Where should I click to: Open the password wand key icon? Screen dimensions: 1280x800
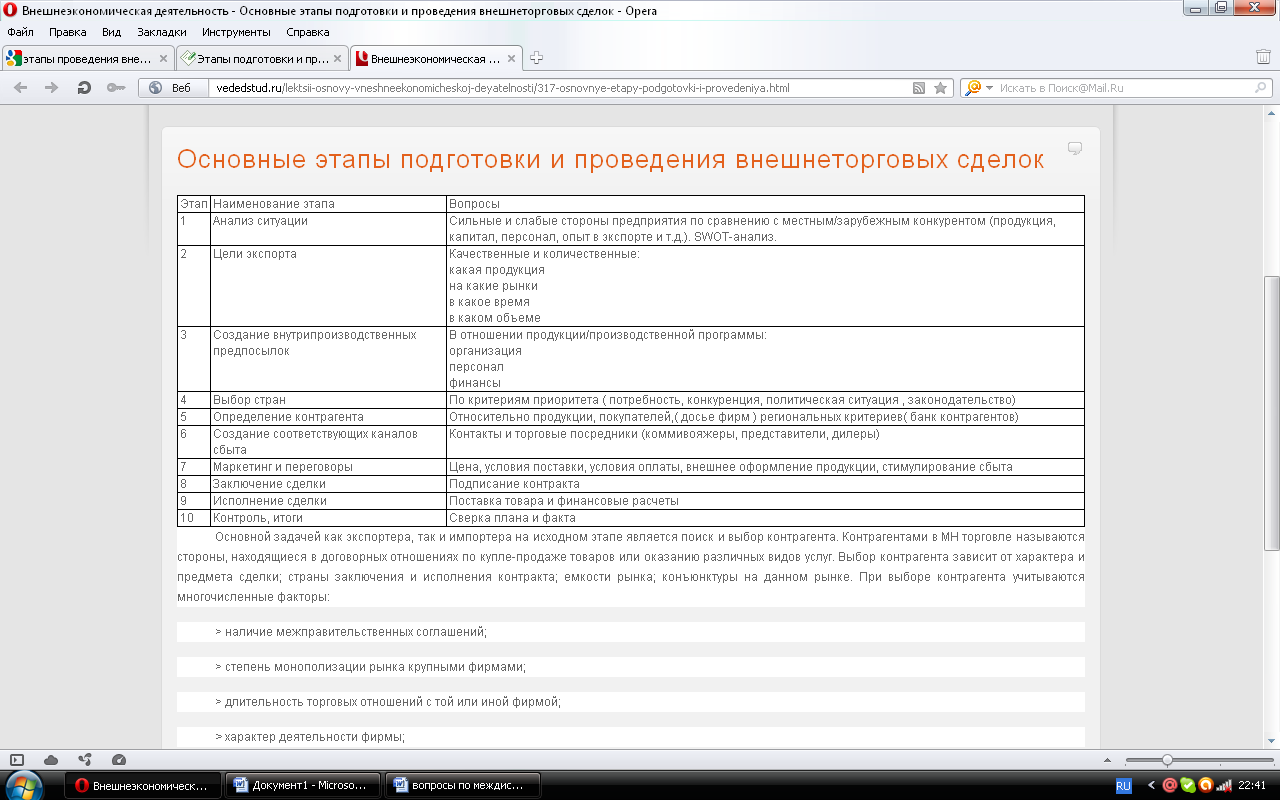(116, 88)
